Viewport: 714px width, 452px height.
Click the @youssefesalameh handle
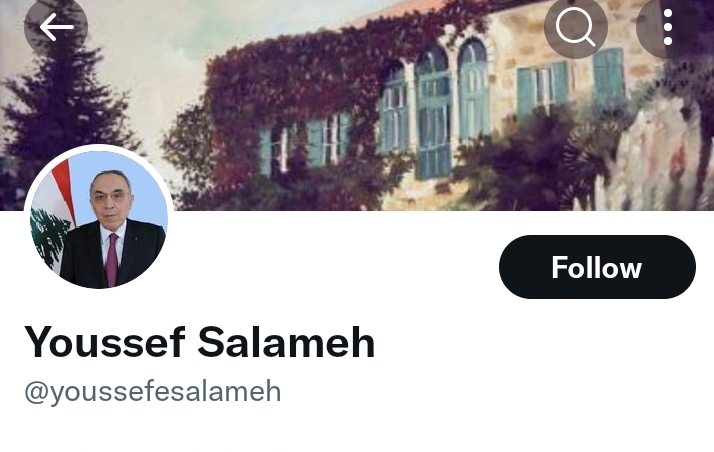click(x=153, y=392)
